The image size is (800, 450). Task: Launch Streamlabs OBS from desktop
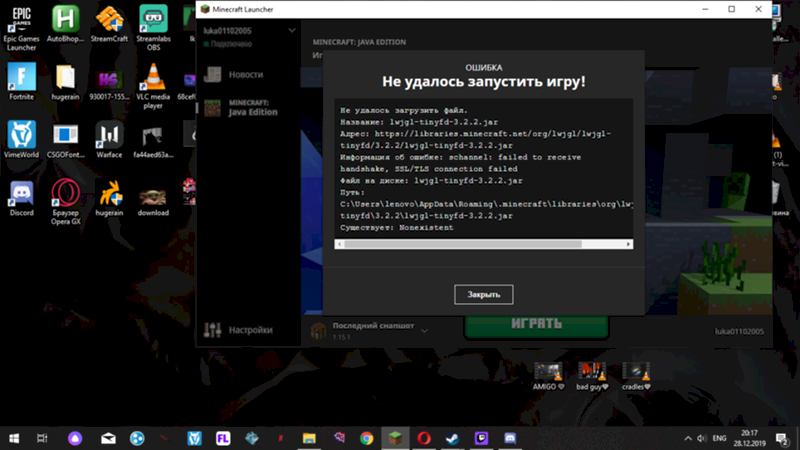pyautogui.click(x=152, y=20)
